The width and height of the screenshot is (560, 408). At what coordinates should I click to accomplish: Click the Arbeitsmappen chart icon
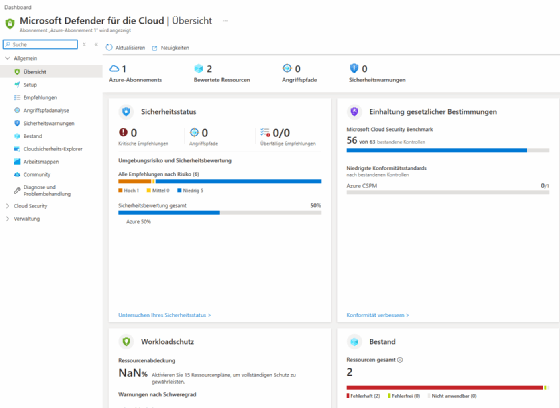[17, 162]
